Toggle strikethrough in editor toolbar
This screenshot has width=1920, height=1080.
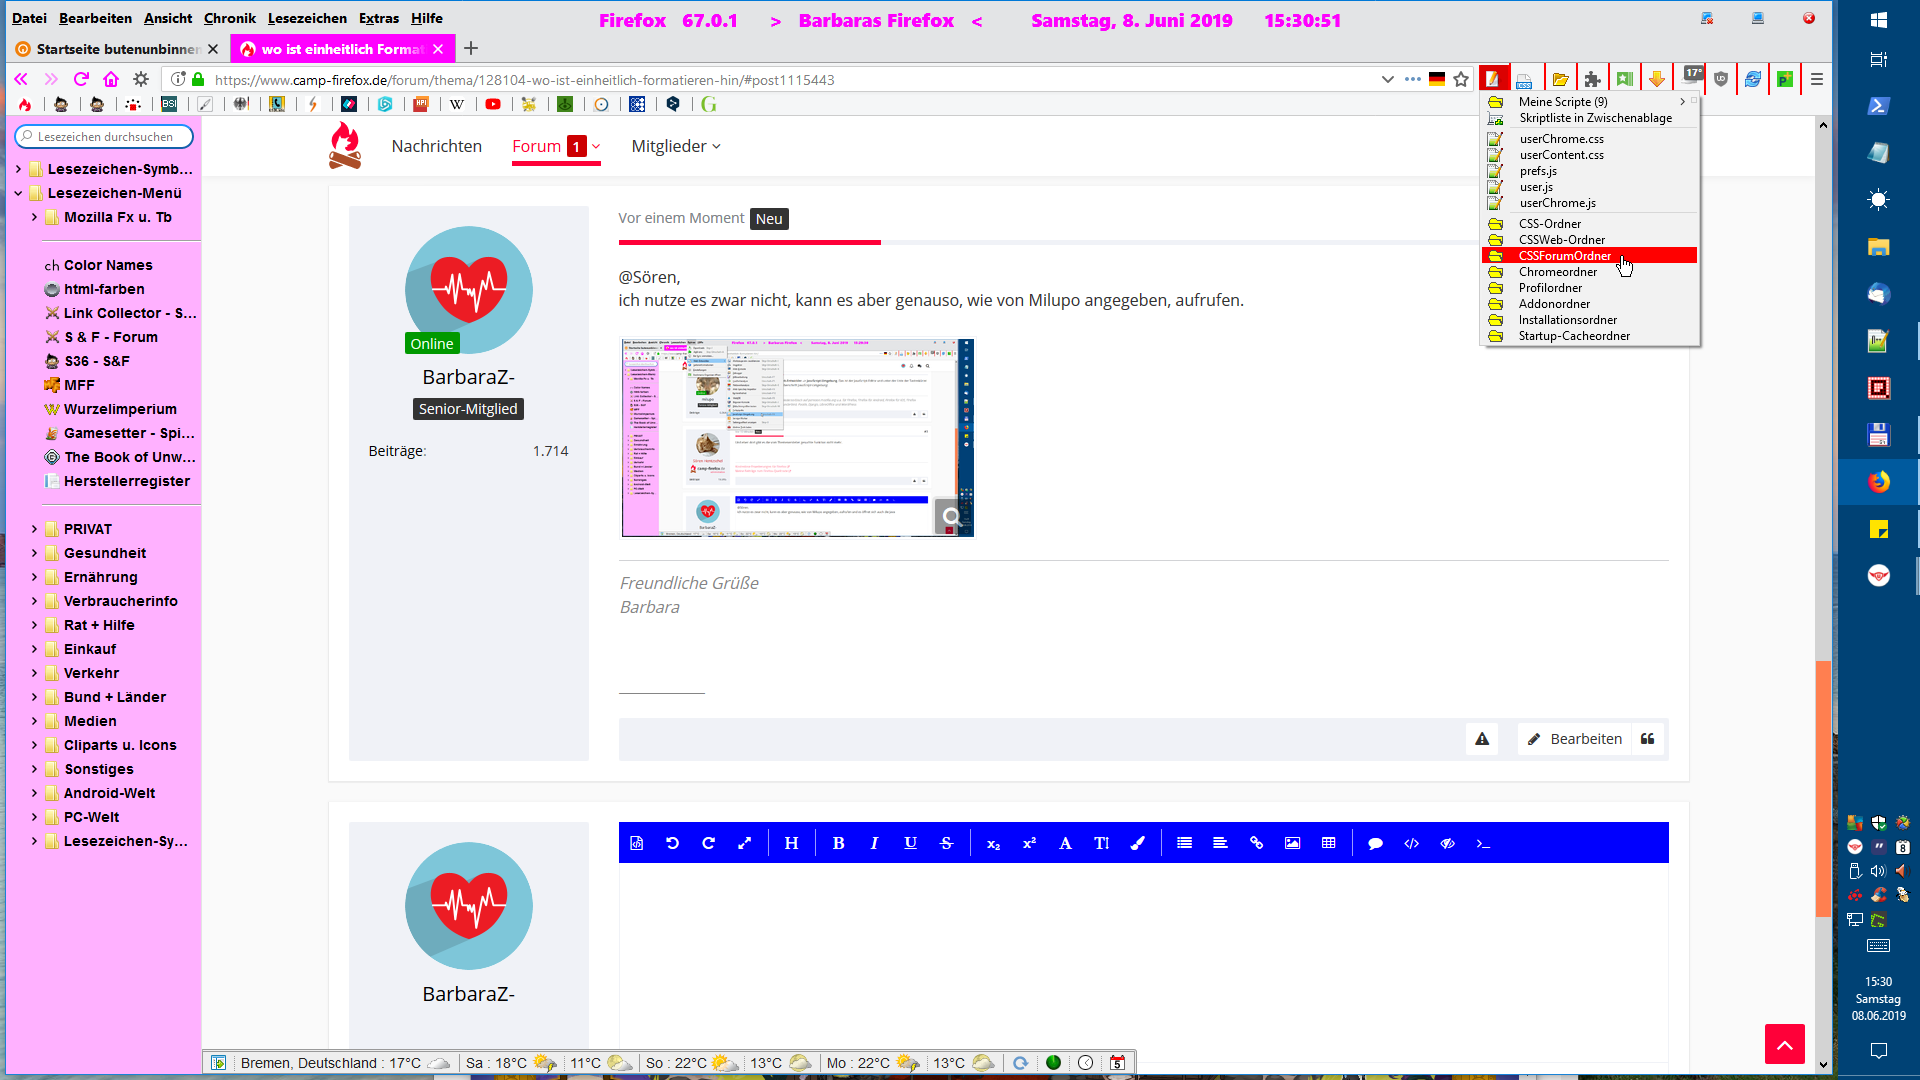pyautogui.click(x=946, y=843)
